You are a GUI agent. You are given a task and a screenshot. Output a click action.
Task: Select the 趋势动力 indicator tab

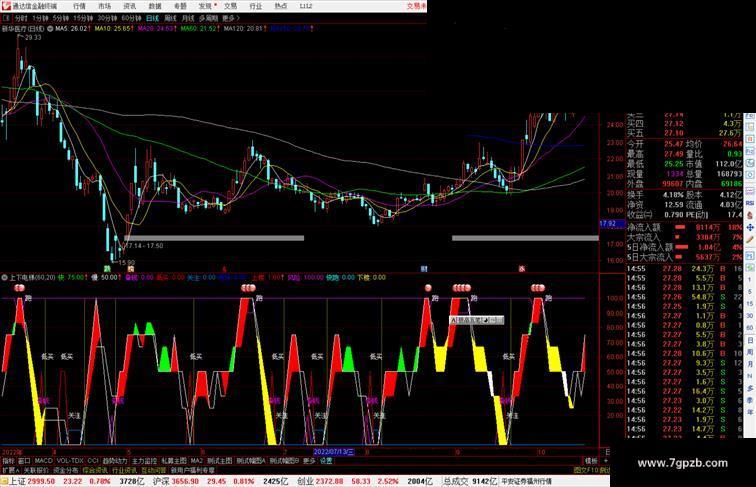coord(115,461)
